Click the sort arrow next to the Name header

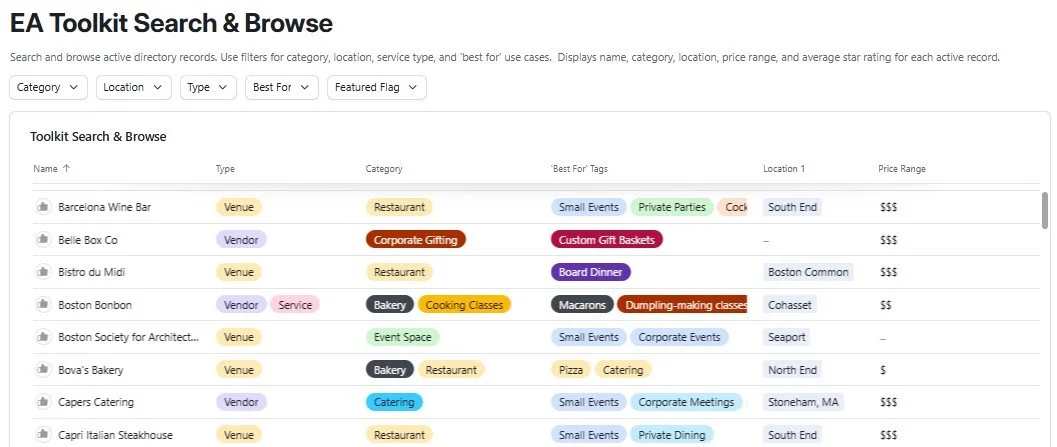[66, 169]
